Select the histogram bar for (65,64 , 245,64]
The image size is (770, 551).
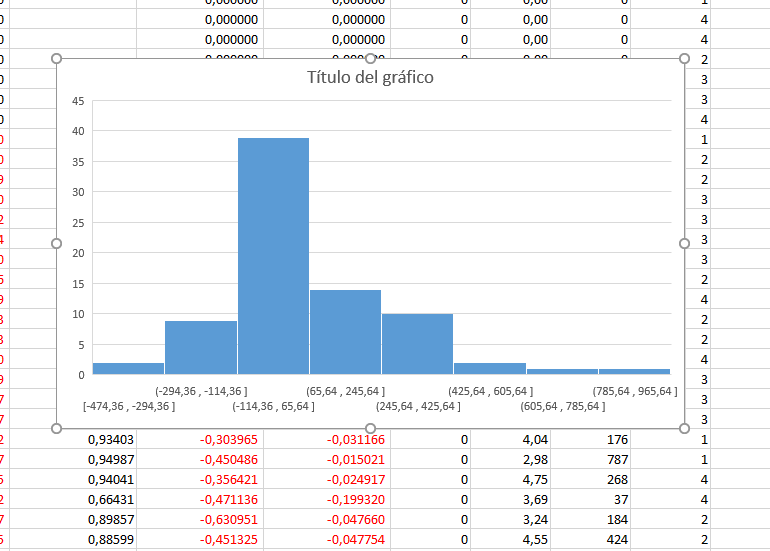click(345, 332)
